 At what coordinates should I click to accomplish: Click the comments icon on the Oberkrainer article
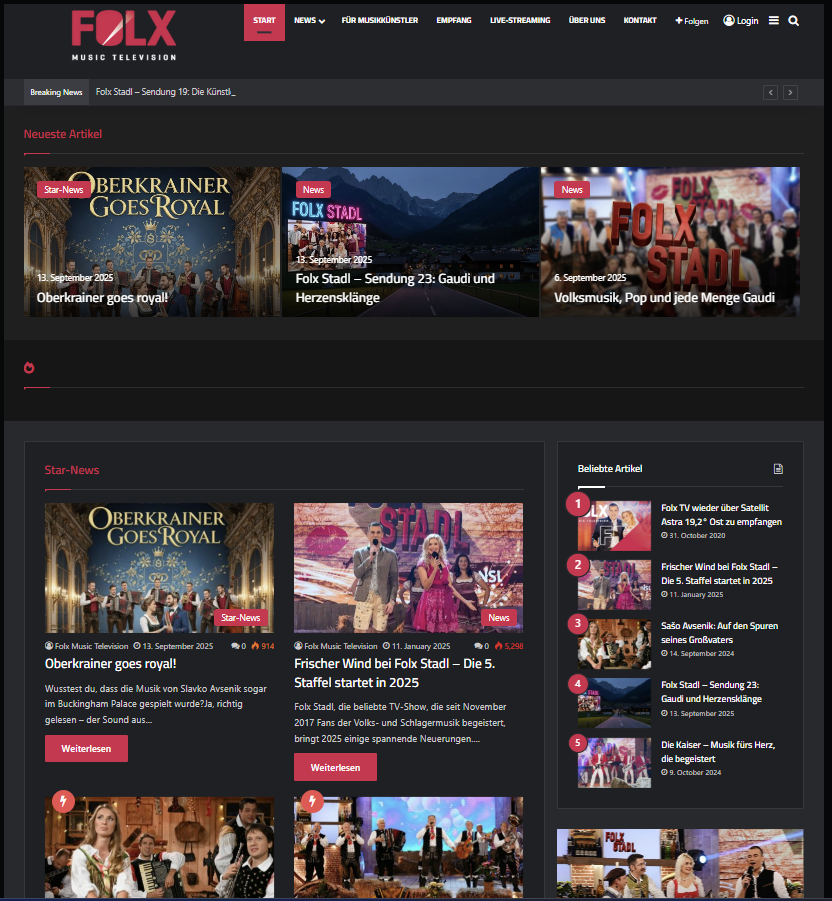[234, 646]
